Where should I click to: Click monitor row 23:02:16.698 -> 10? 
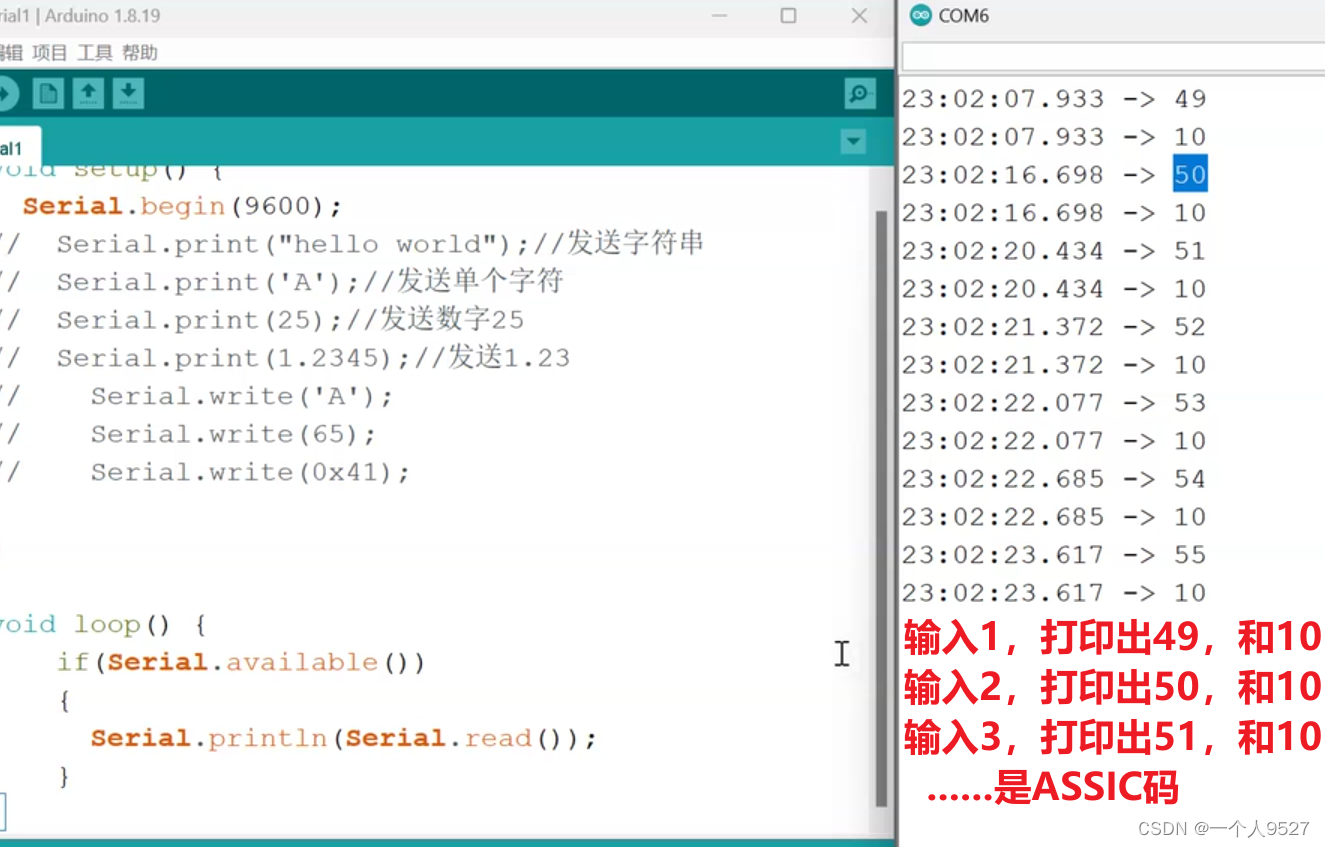coord(1054,213)
